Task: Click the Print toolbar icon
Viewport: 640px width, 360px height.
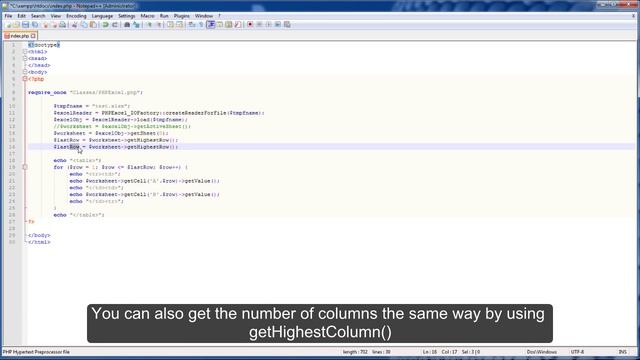Action: [x=62, y=24]
